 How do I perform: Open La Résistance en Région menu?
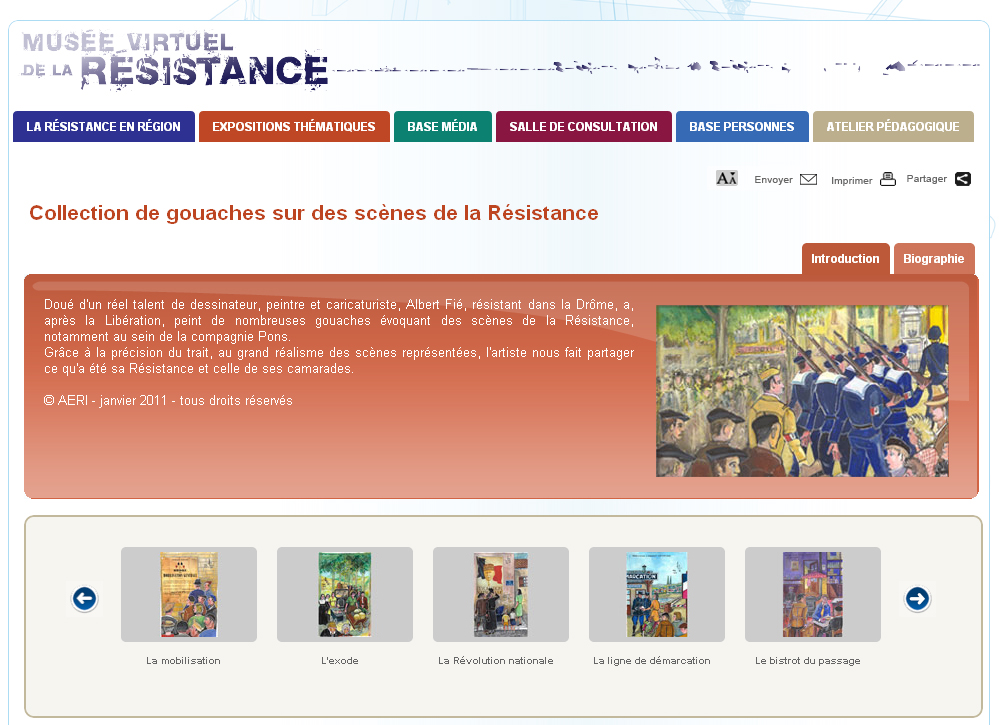tap(104, 126)
